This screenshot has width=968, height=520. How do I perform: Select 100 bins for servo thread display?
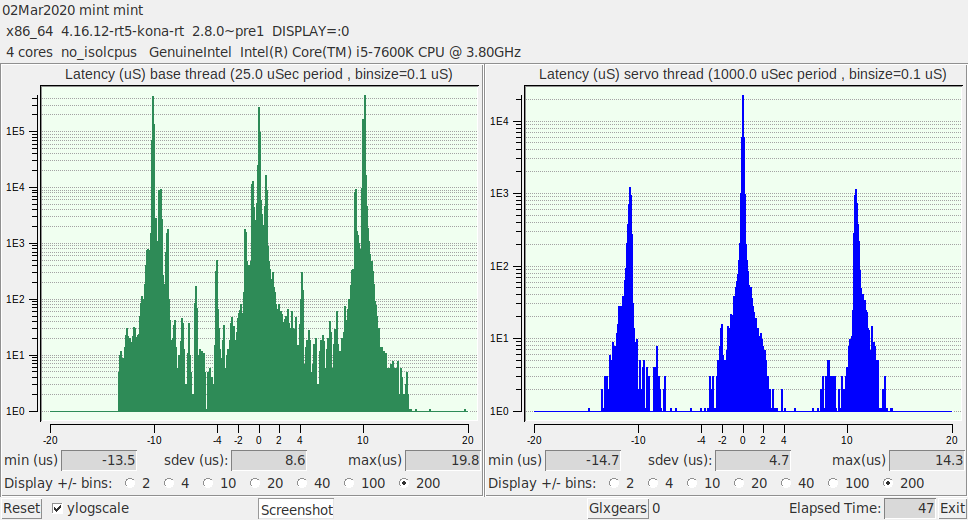(833, 483)
